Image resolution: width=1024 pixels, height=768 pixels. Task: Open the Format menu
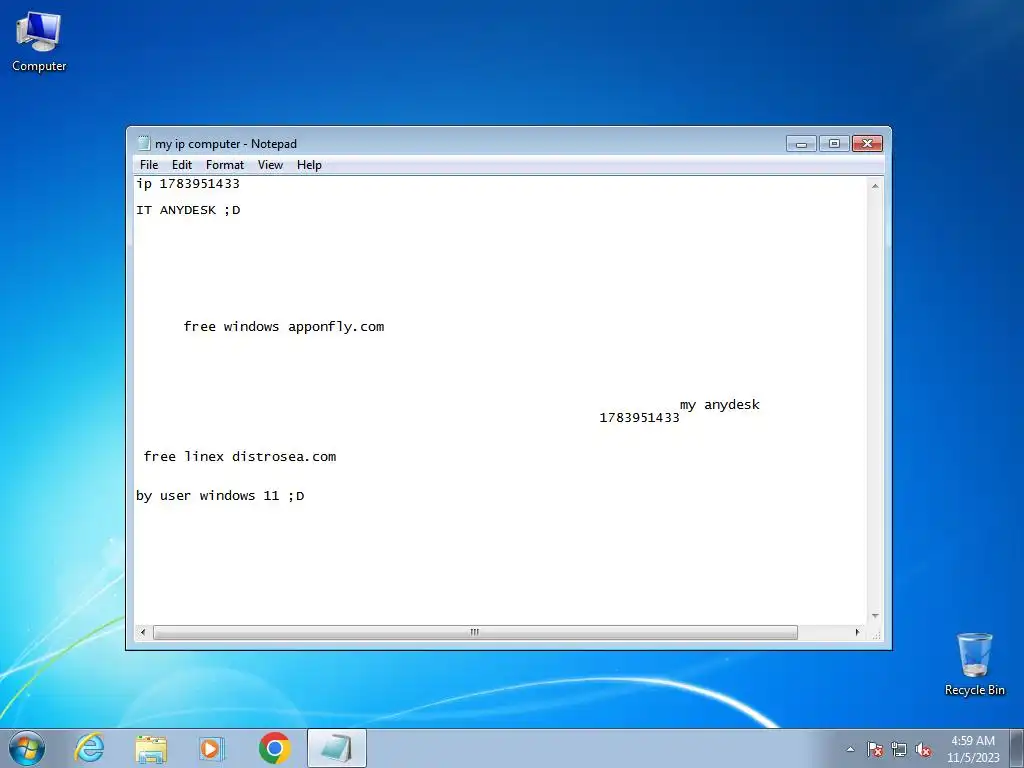tap(225, 165)
